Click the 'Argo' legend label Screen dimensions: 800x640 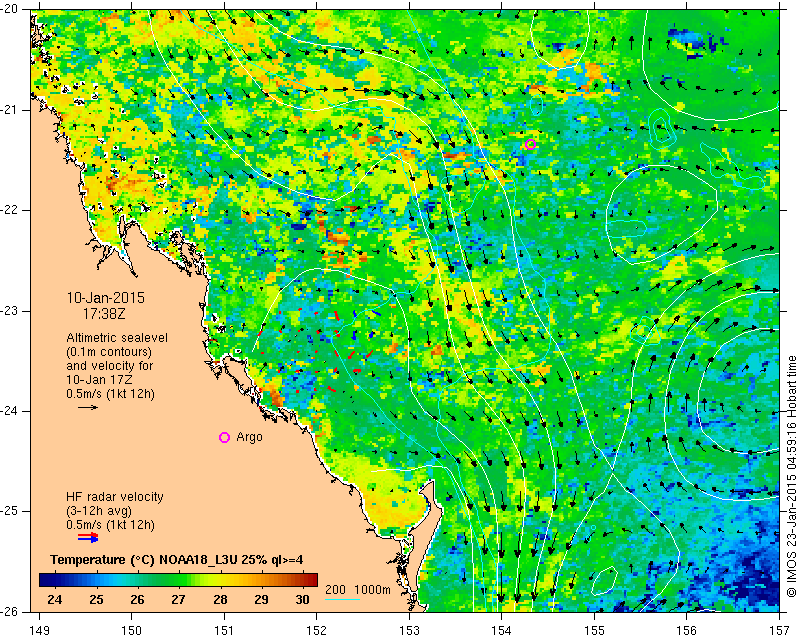[249, 437]
